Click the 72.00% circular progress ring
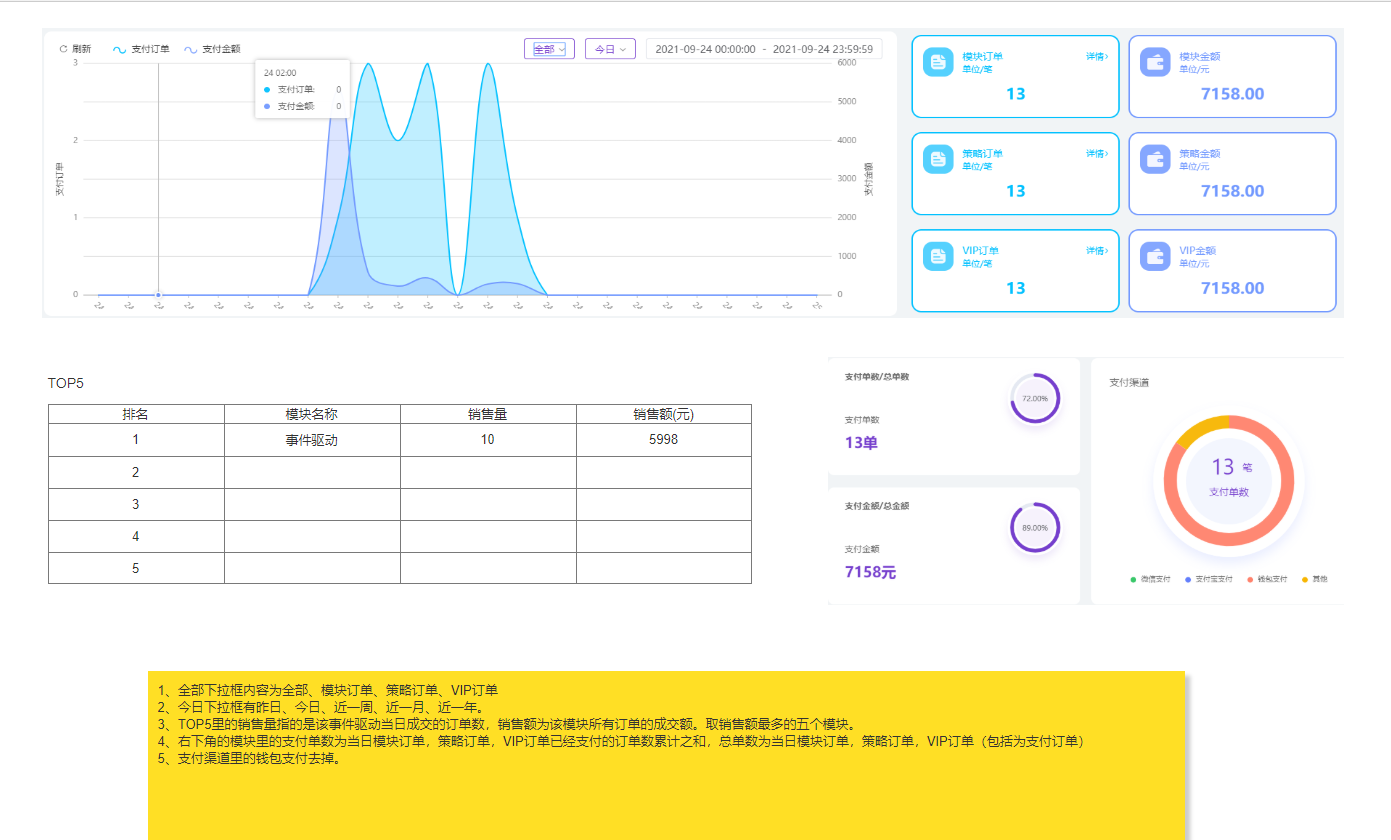The image size is (1391, 840). click(1035, 398)
